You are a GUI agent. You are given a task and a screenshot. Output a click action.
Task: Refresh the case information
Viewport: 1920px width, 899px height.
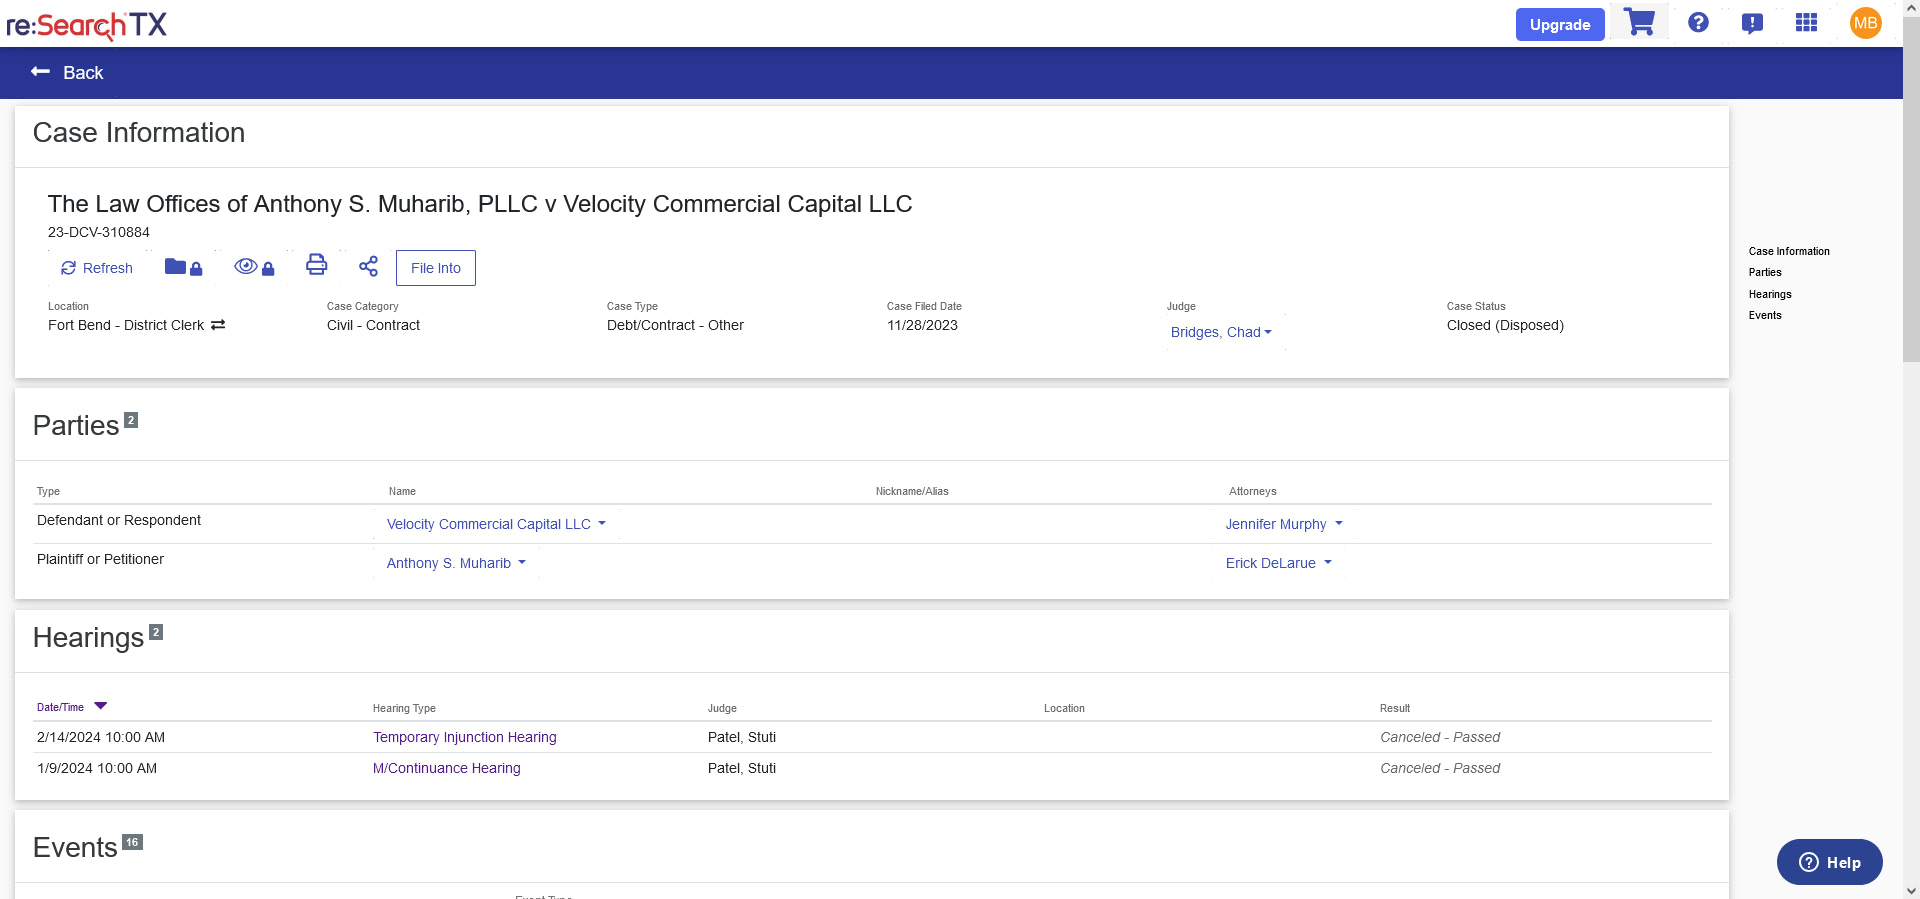96,268
